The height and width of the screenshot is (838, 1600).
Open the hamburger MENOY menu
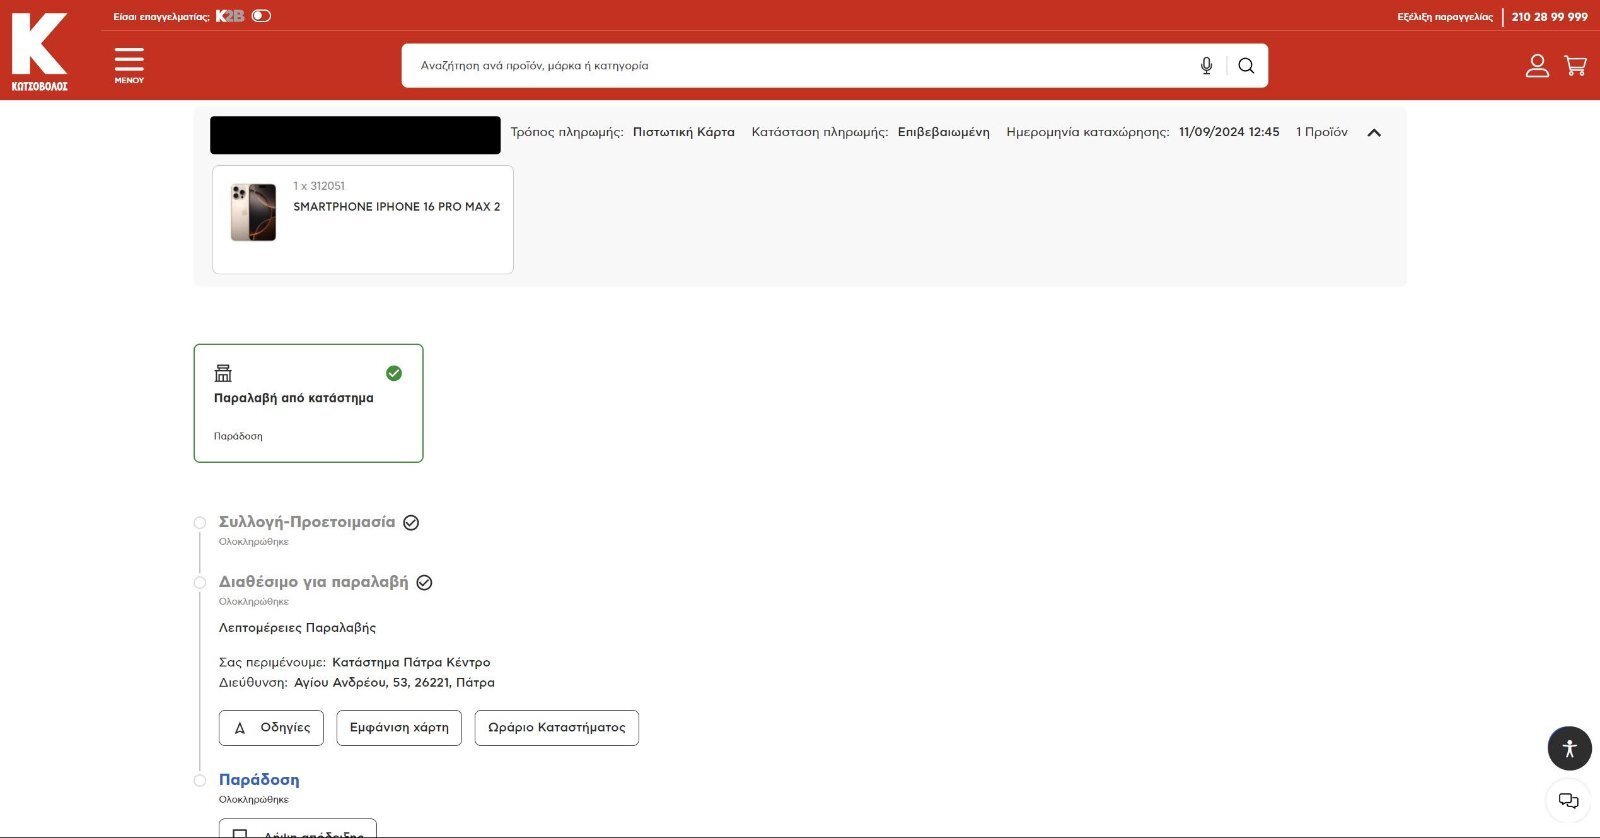click(x=129, y=65)
